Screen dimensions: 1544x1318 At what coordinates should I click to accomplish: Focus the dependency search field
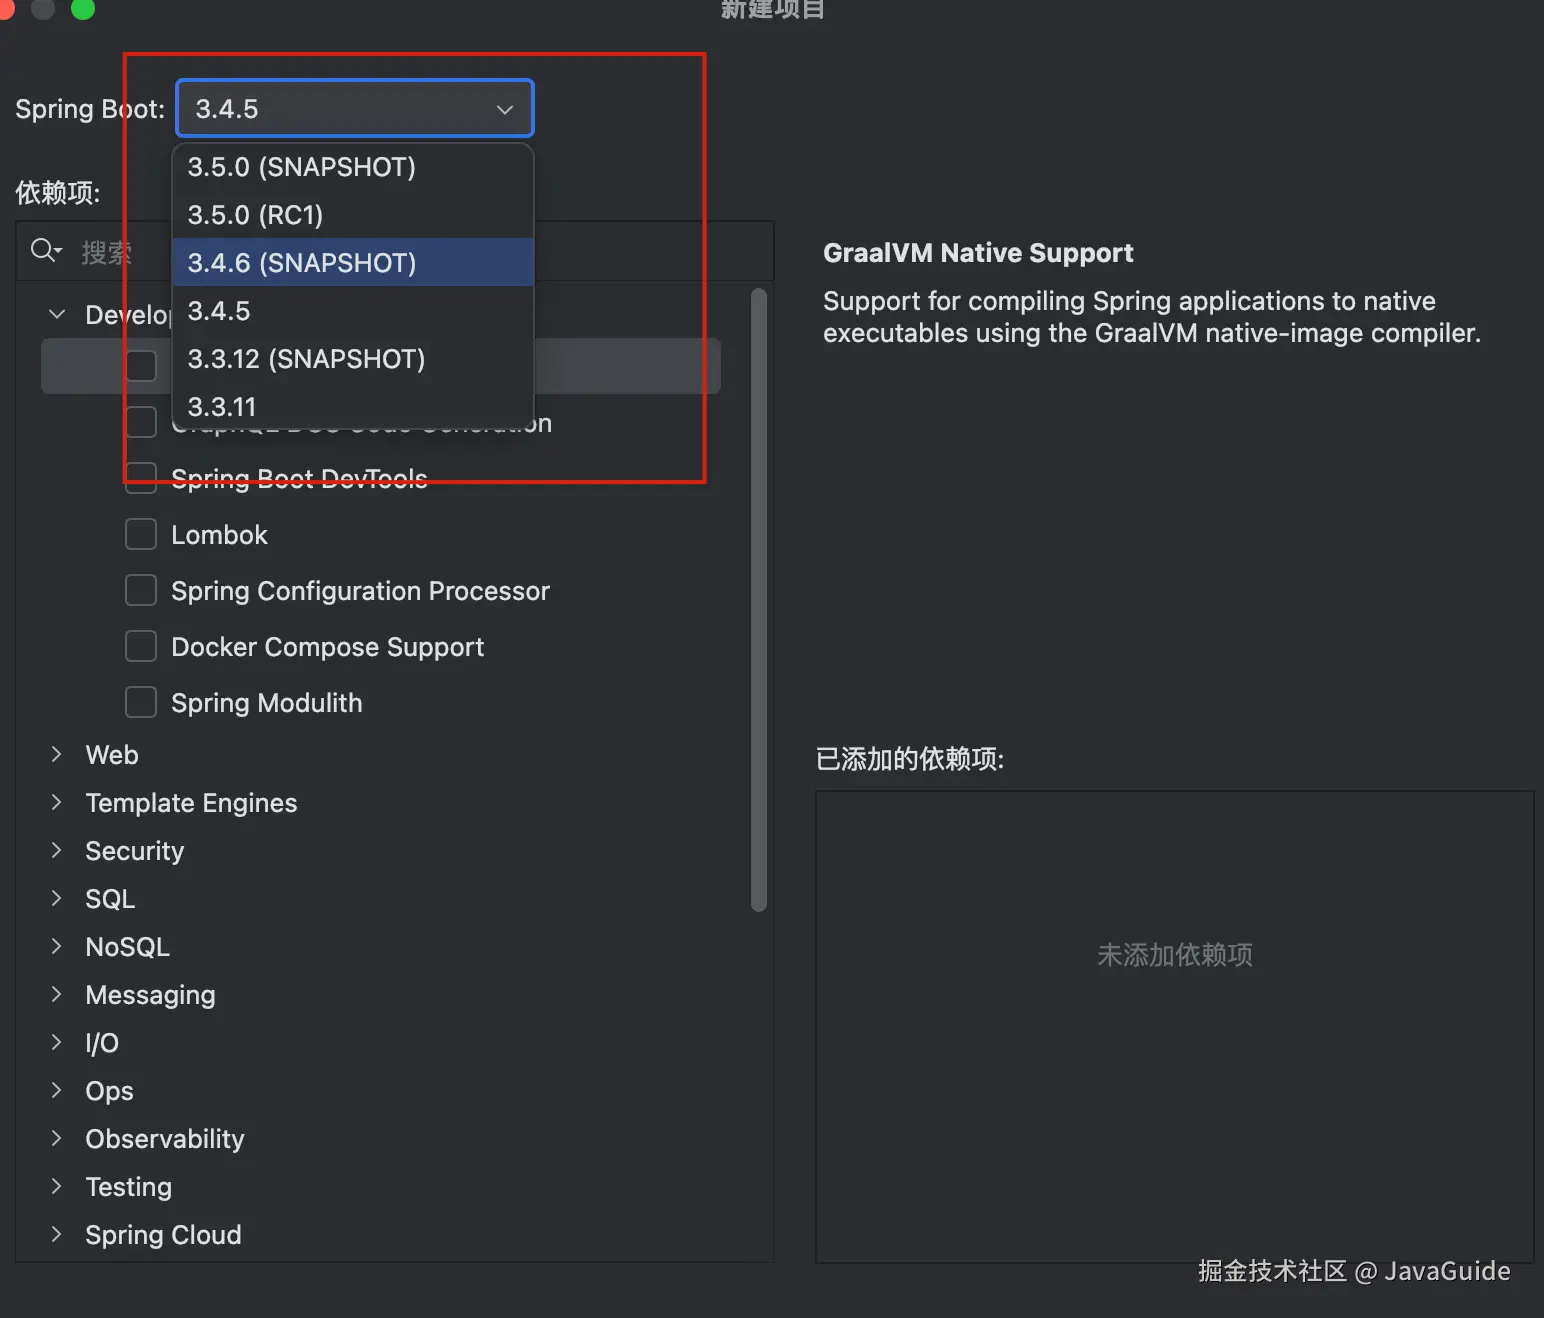click(395, 251)
